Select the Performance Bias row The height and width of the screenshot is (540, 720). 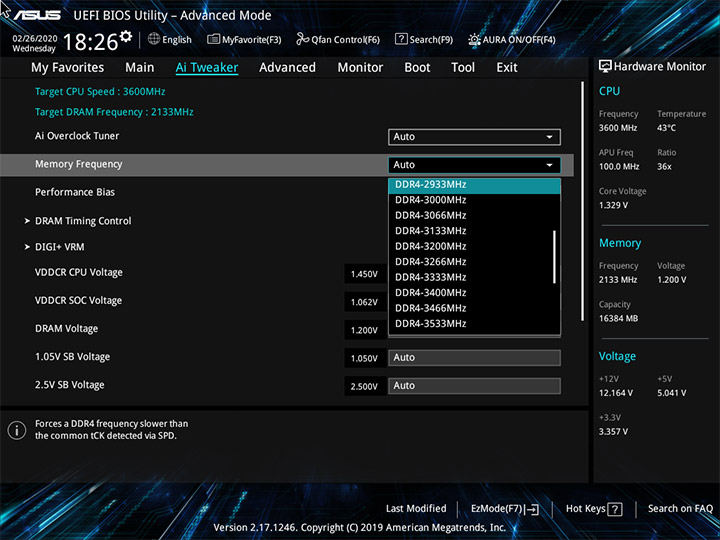click(75, 192)
